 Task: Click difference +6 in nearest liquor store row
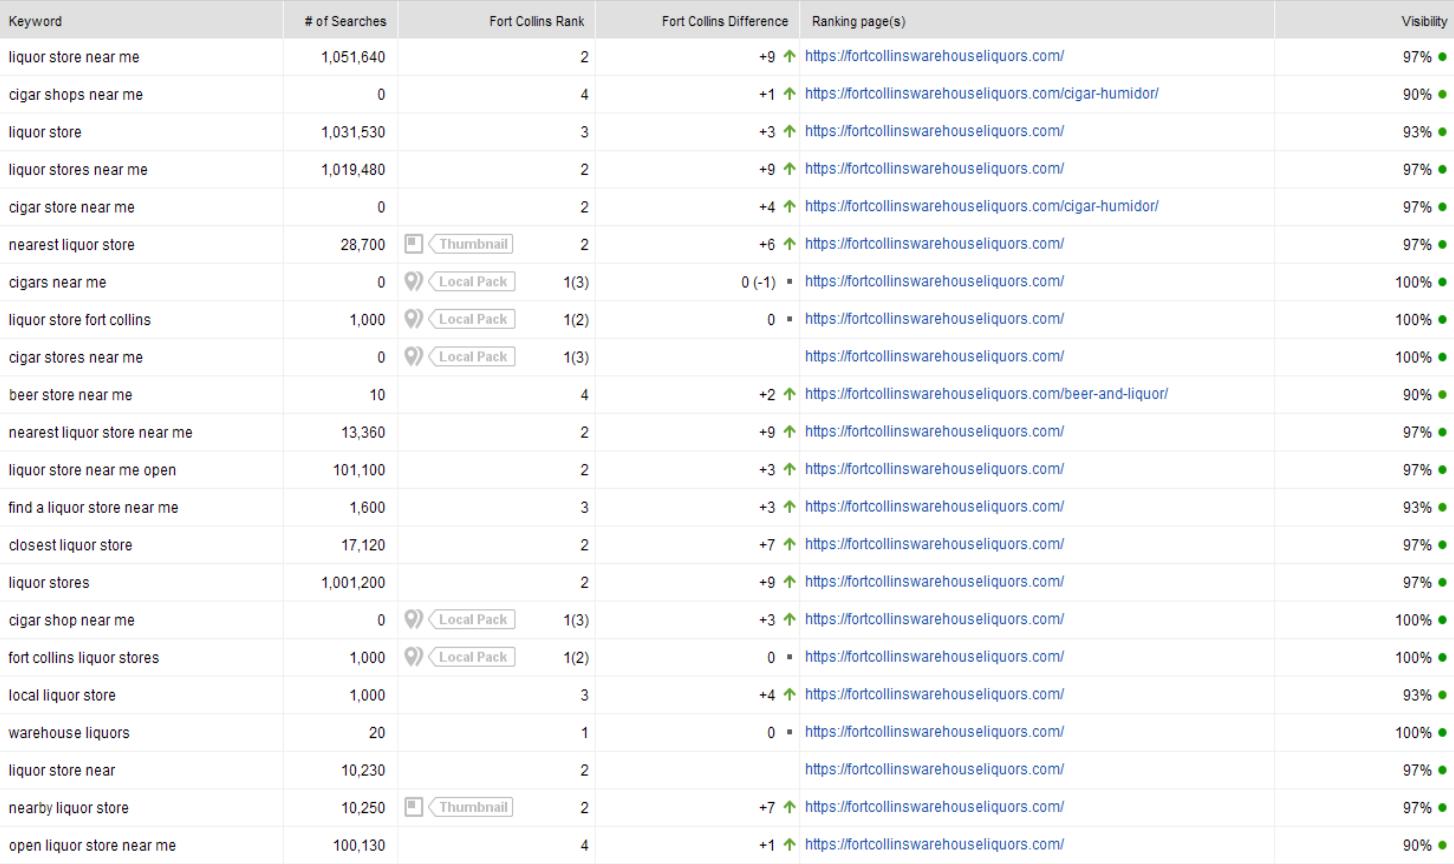(x=767, y=245)
